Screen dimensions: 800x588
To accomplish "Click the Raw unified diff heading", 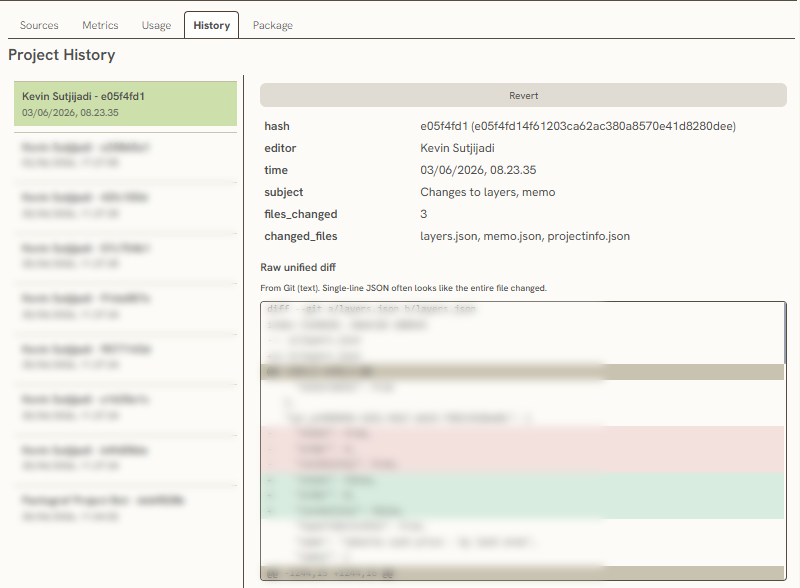I will (x=298, y=267).
